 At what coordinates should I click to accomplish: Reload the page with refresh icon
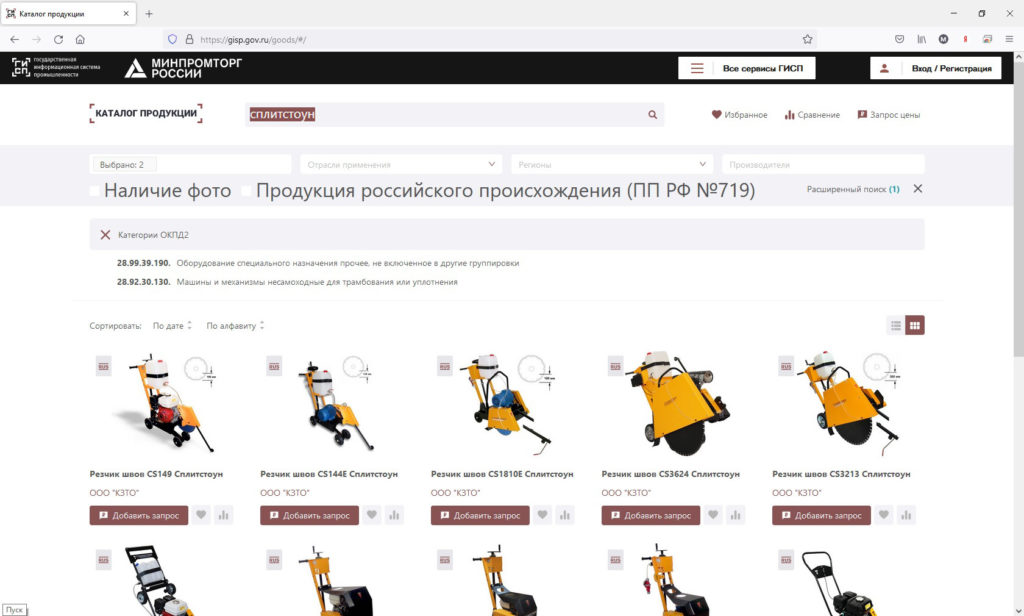tap(58, 39)
